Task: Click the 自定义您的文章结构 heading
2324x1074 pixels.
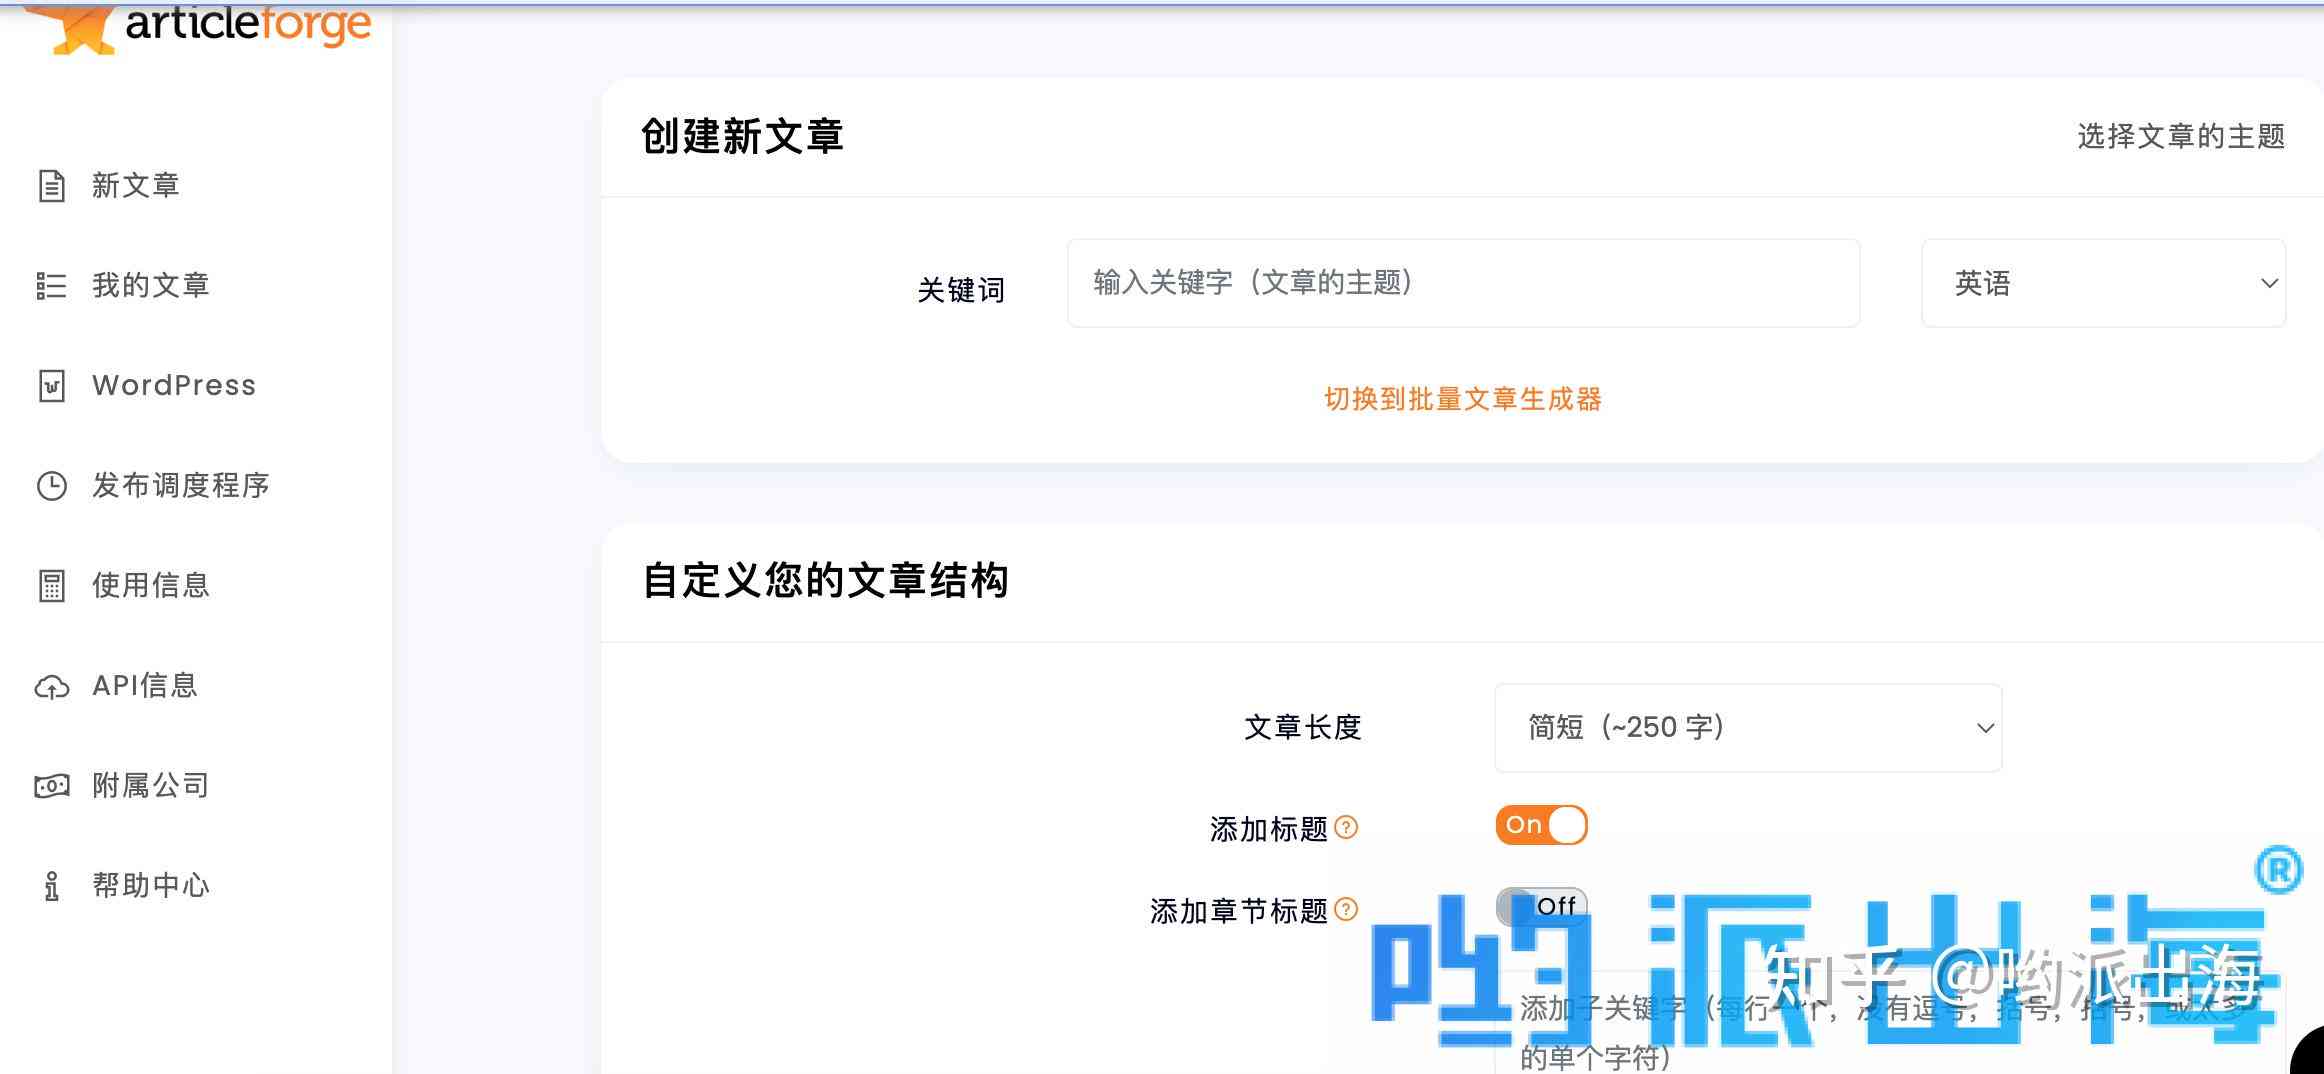Action: (825, 581)
